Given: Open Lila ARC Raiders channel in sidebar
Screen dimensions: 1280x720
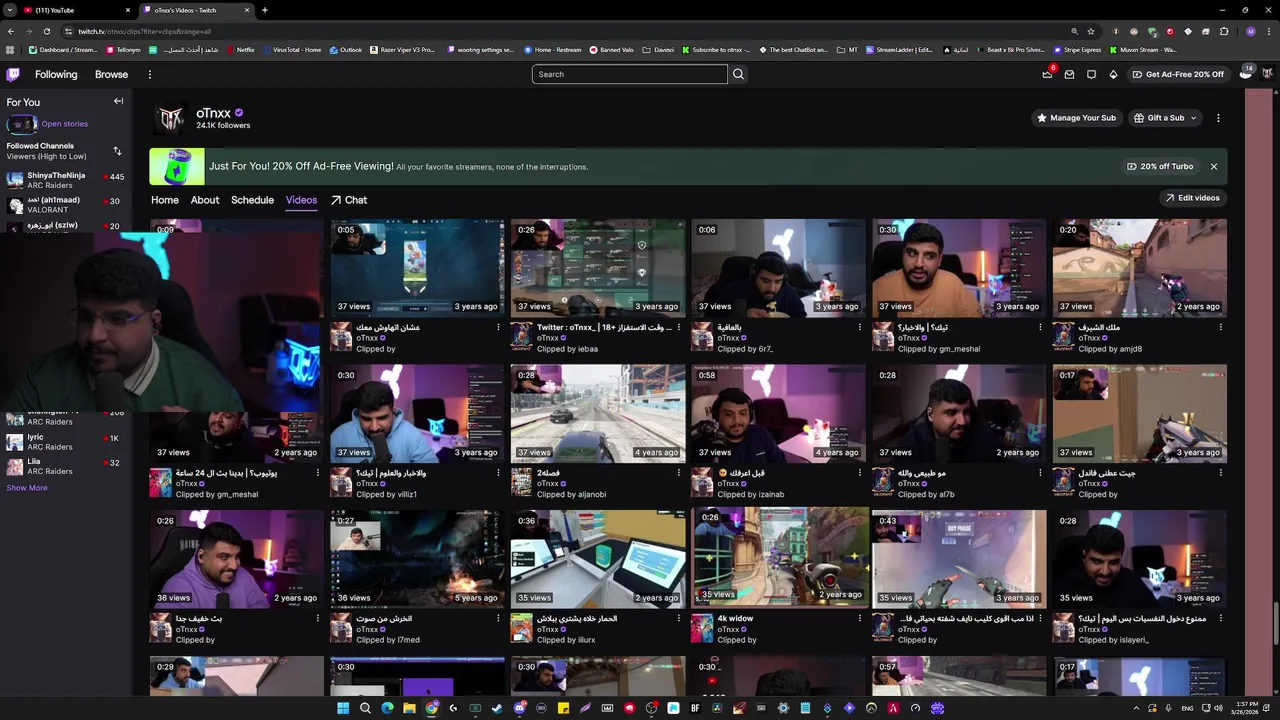Looking at the screenshot, I should 65,466.
